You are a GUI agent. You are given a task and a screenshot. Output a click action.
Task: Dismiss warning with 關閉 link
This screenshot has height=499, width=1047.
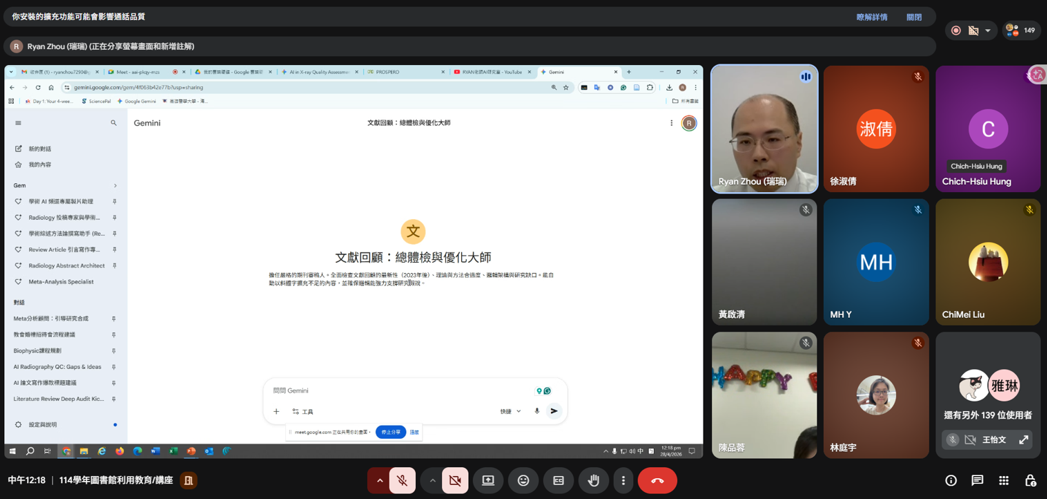point(914,17)
